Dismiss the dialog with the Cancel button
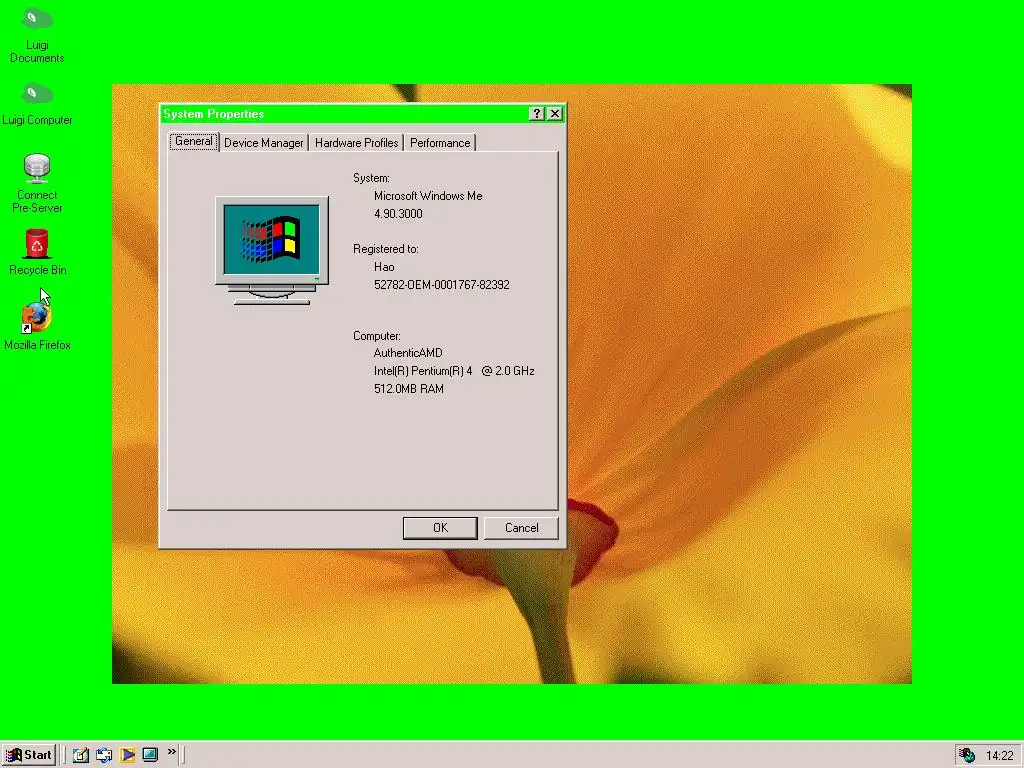1024x768 pixels. pos(521,528)
